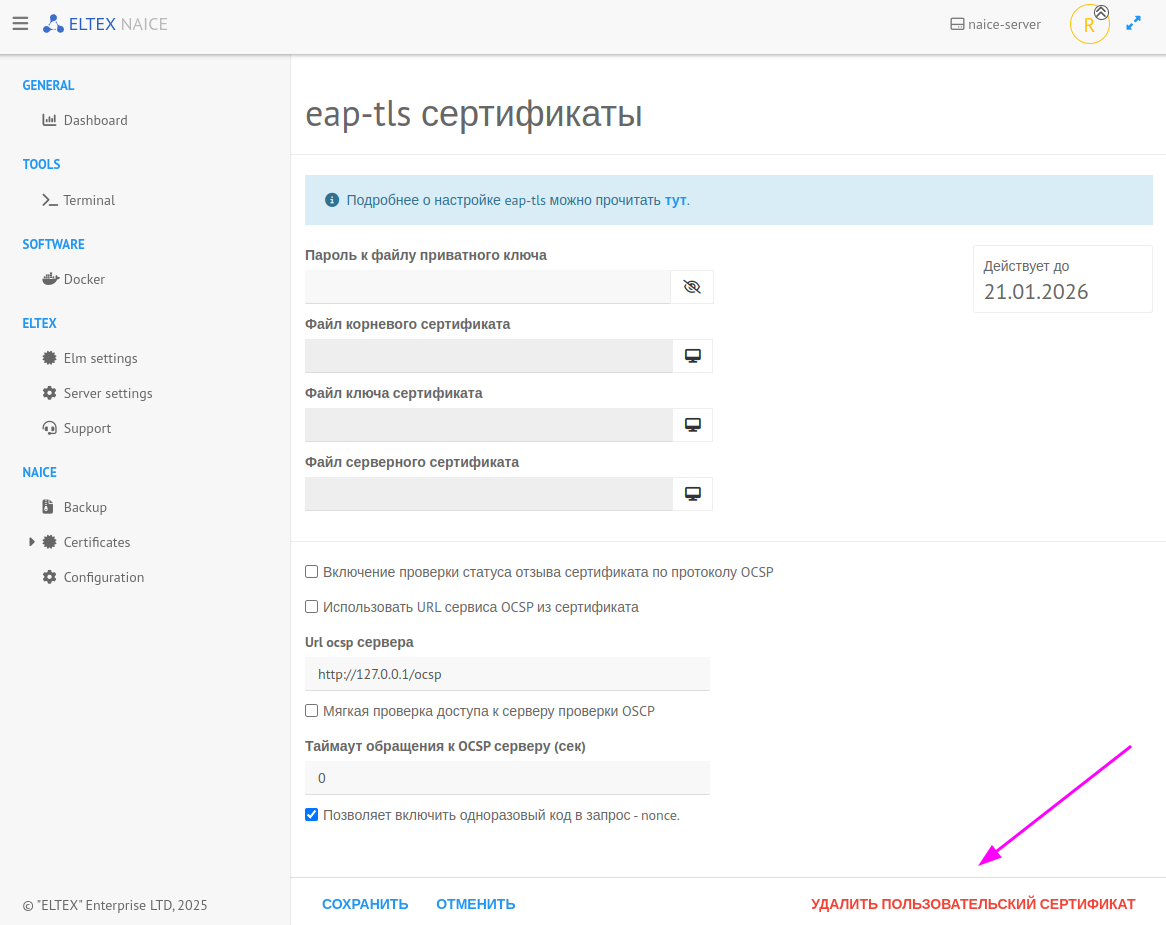Image resolution: width=1166 pixels, height=925 pixels.
Task: Click the fullscreen expand arrows icon
Action: [1133, 24]
